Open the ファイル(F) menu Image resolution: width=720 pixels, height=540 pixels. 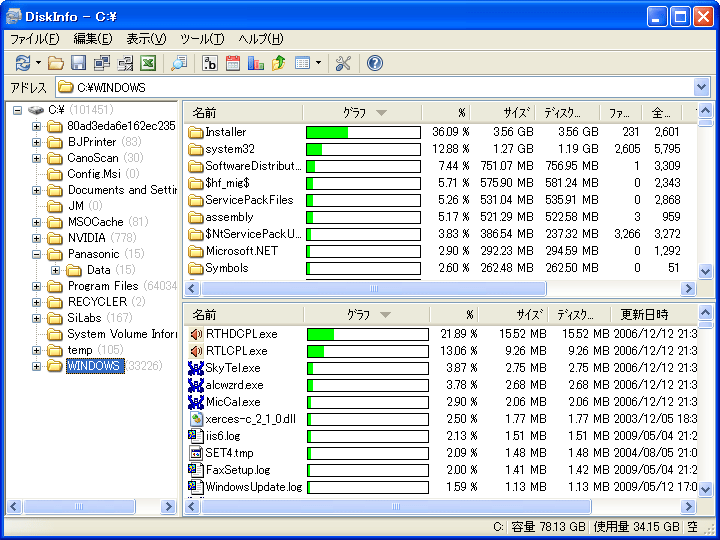35,39
